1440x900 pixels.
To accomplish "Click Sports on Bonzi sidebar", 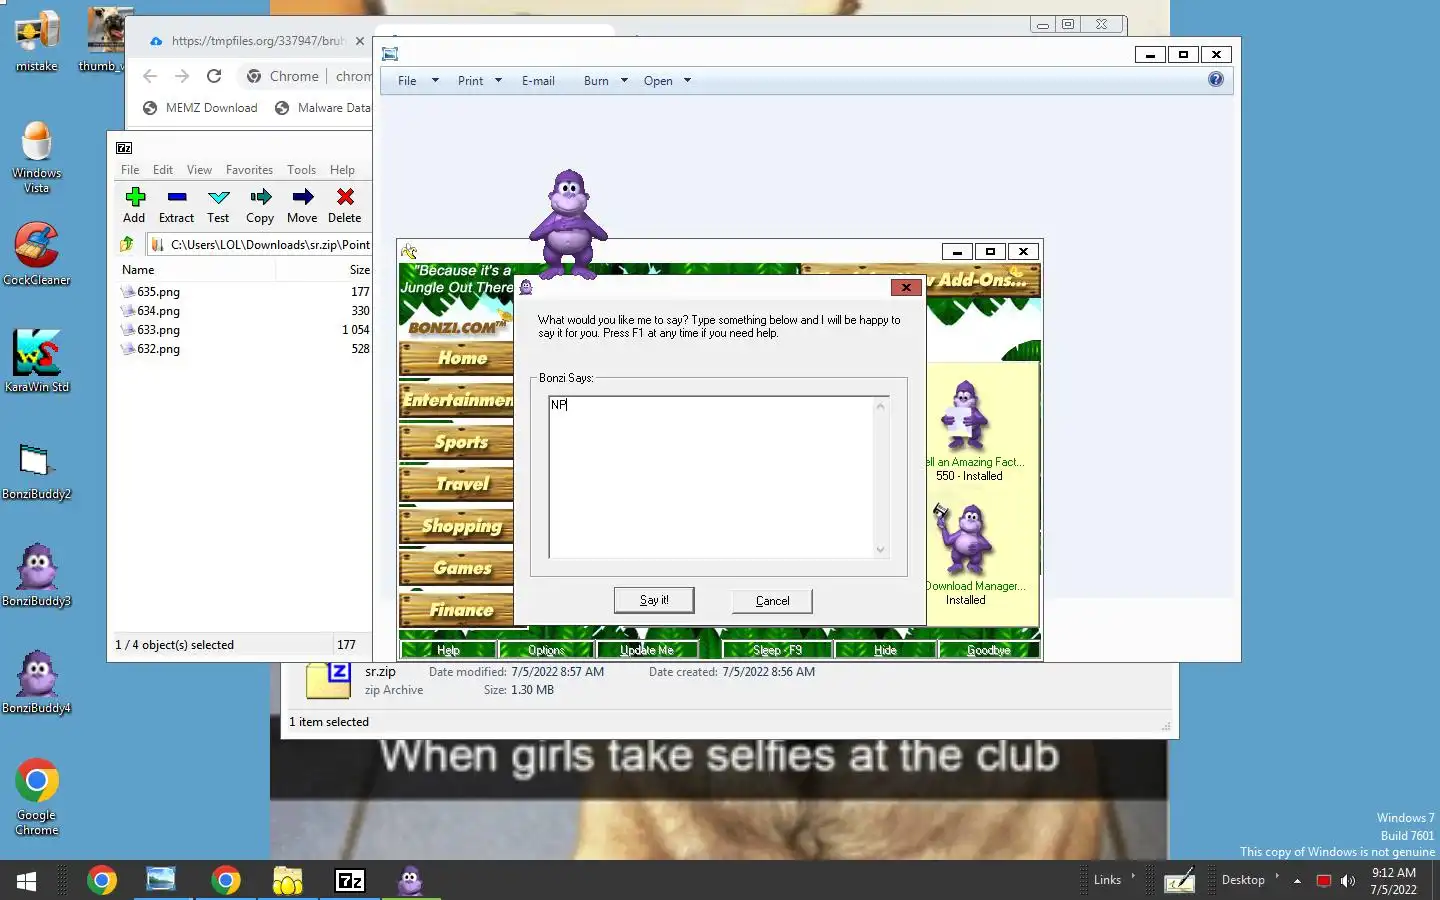I will coord(456,442).
